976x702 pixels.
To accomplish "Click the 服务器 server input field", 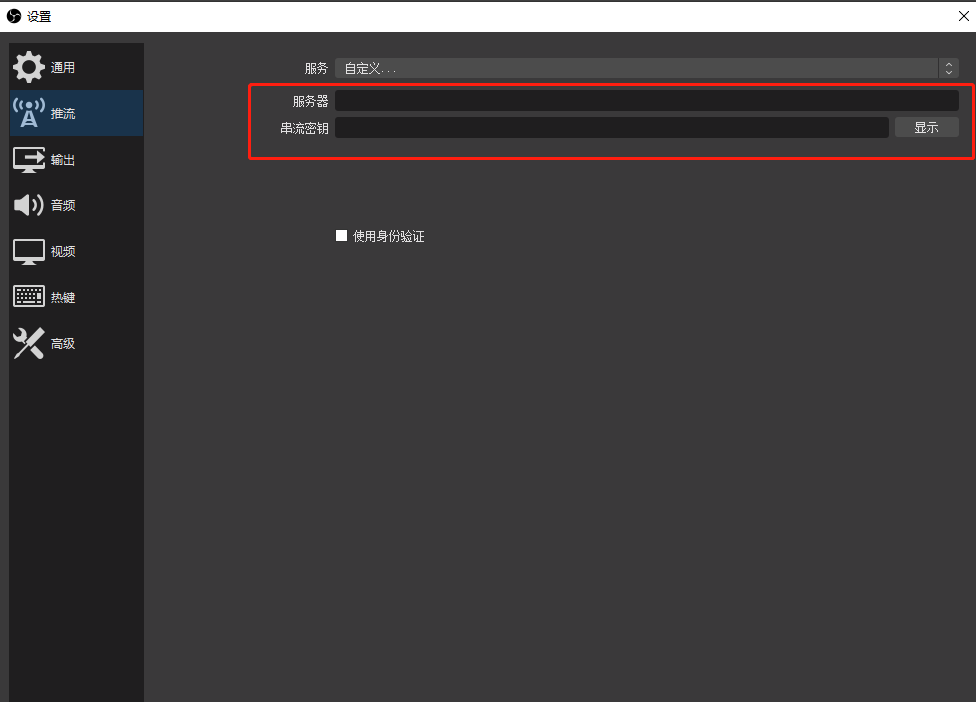I will point(647,100).
